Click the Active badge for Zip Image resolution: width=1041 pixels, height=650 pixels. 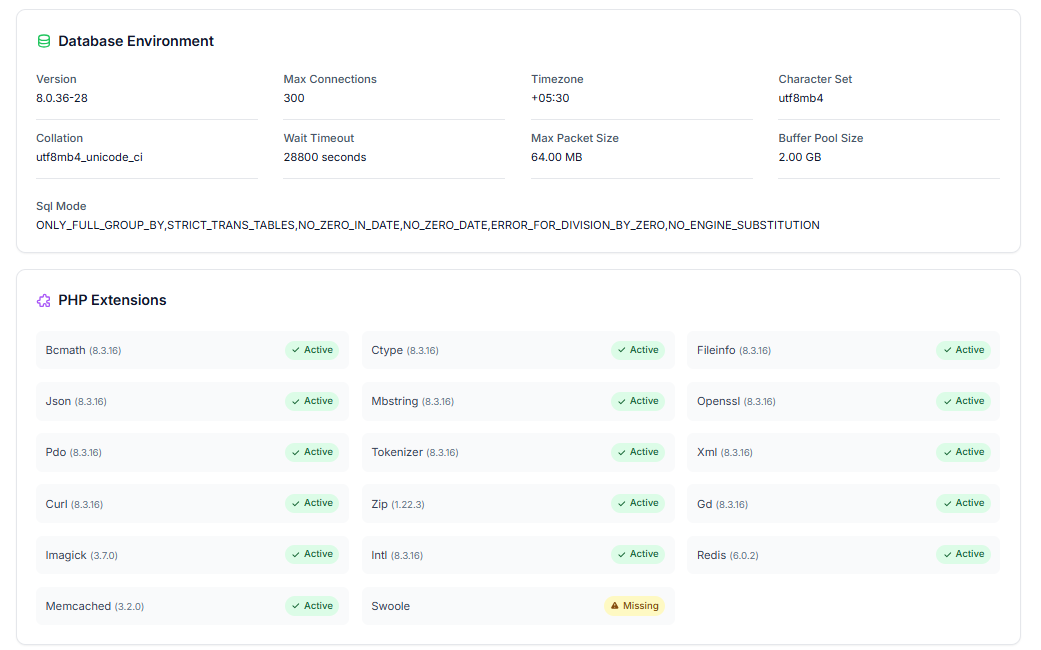[638, 503]
